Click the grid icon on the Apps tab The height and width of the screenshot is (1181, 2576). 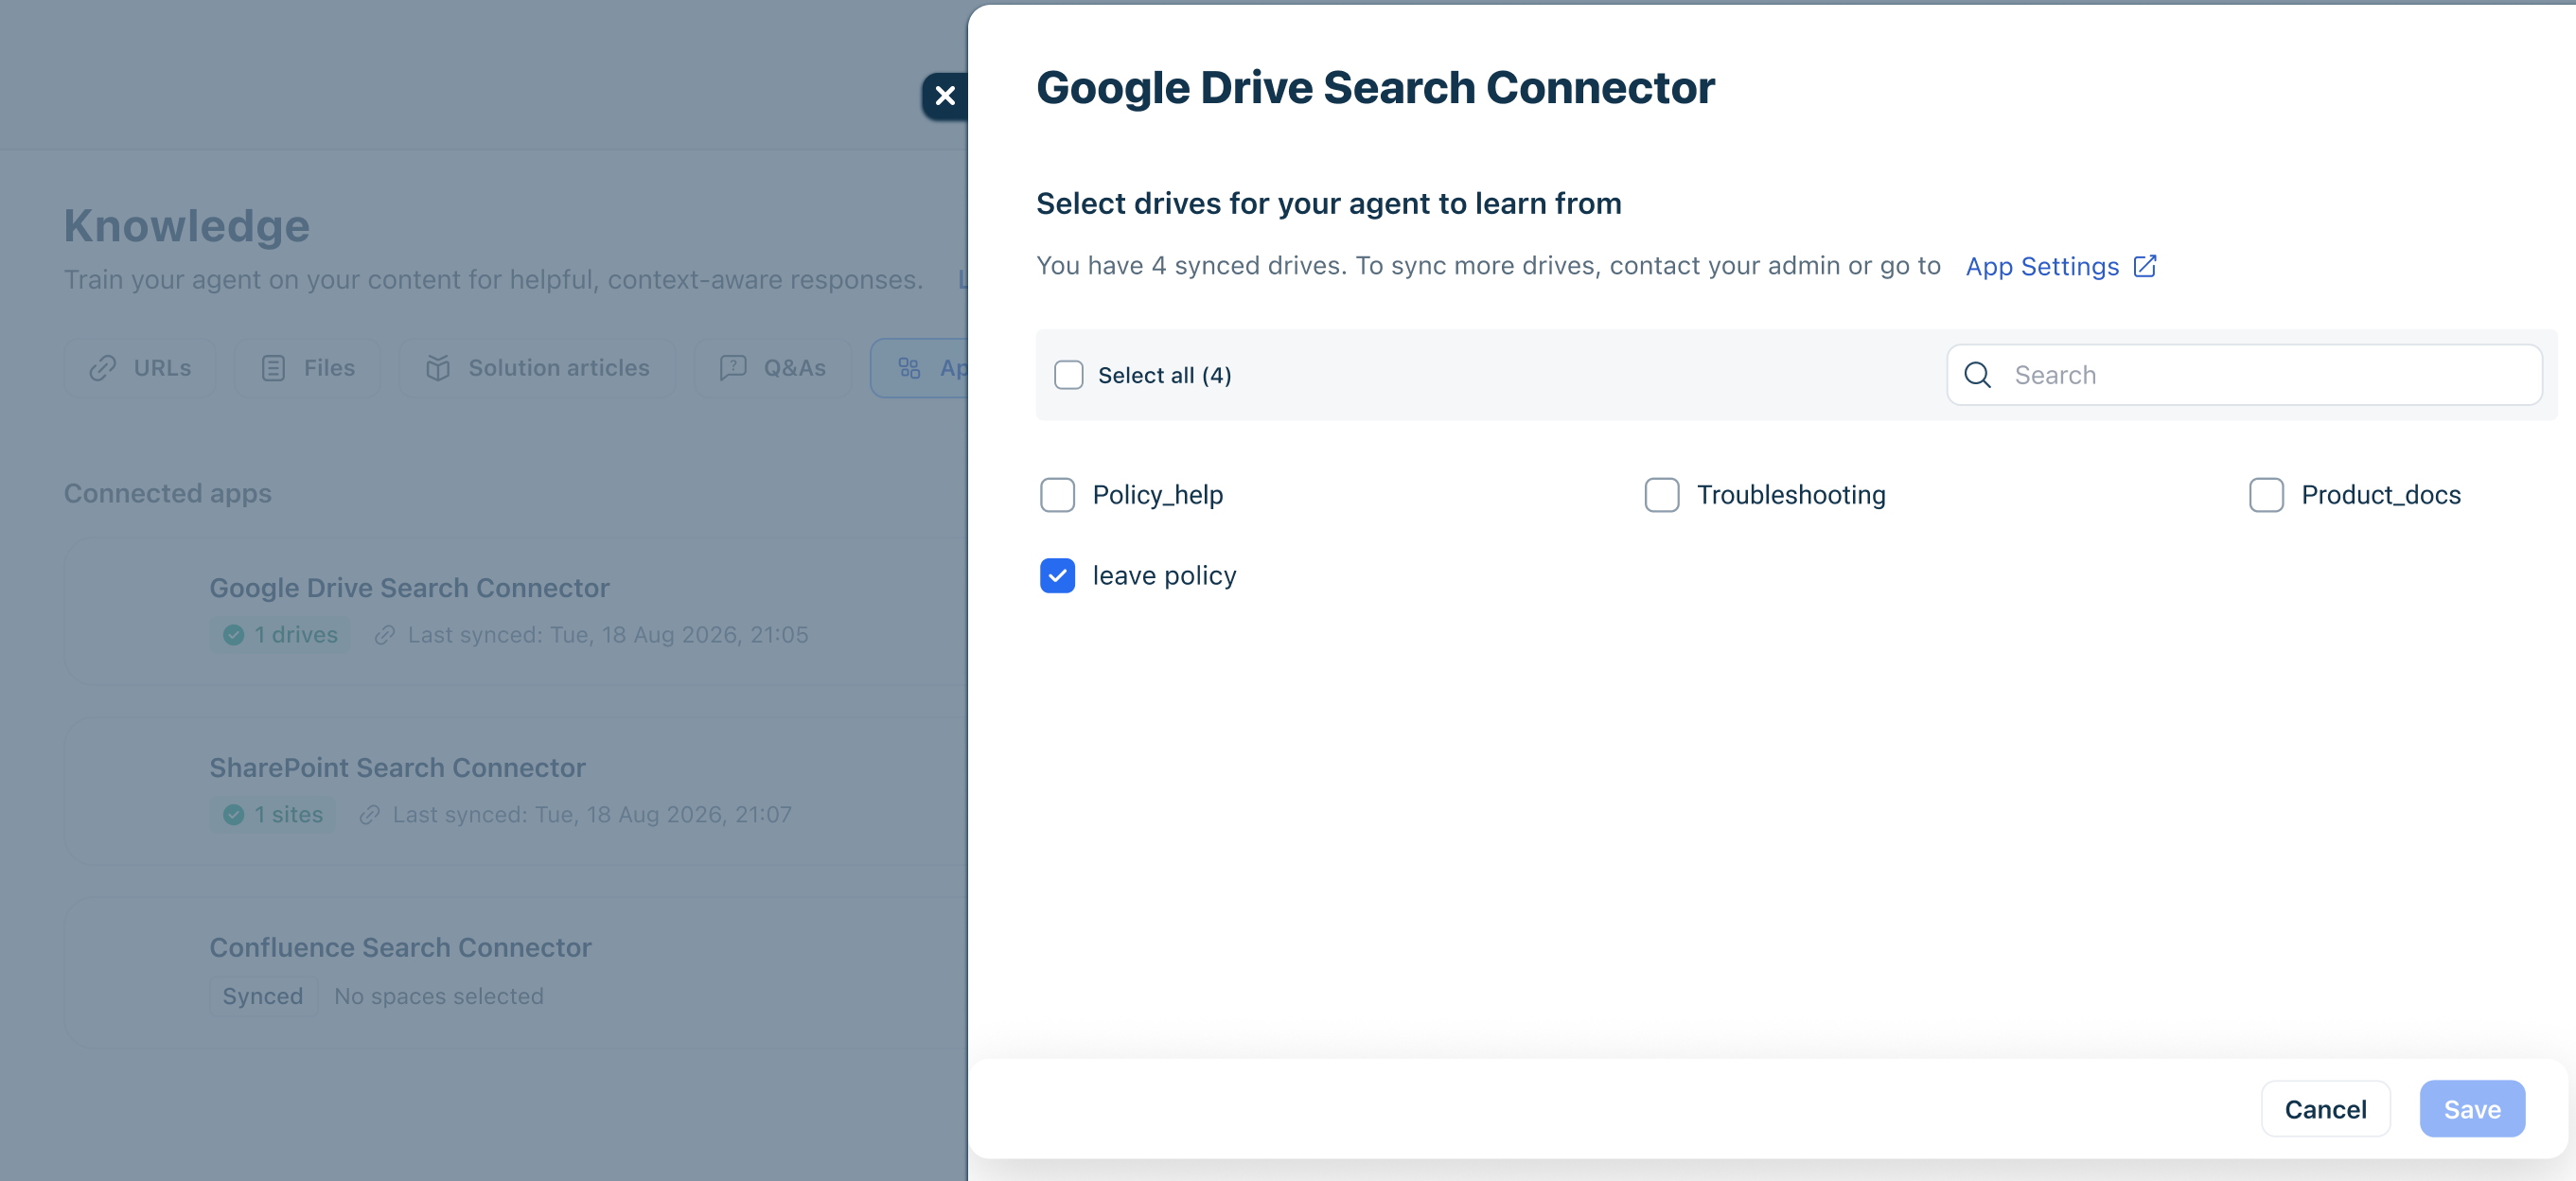click(x=909, y=368)
